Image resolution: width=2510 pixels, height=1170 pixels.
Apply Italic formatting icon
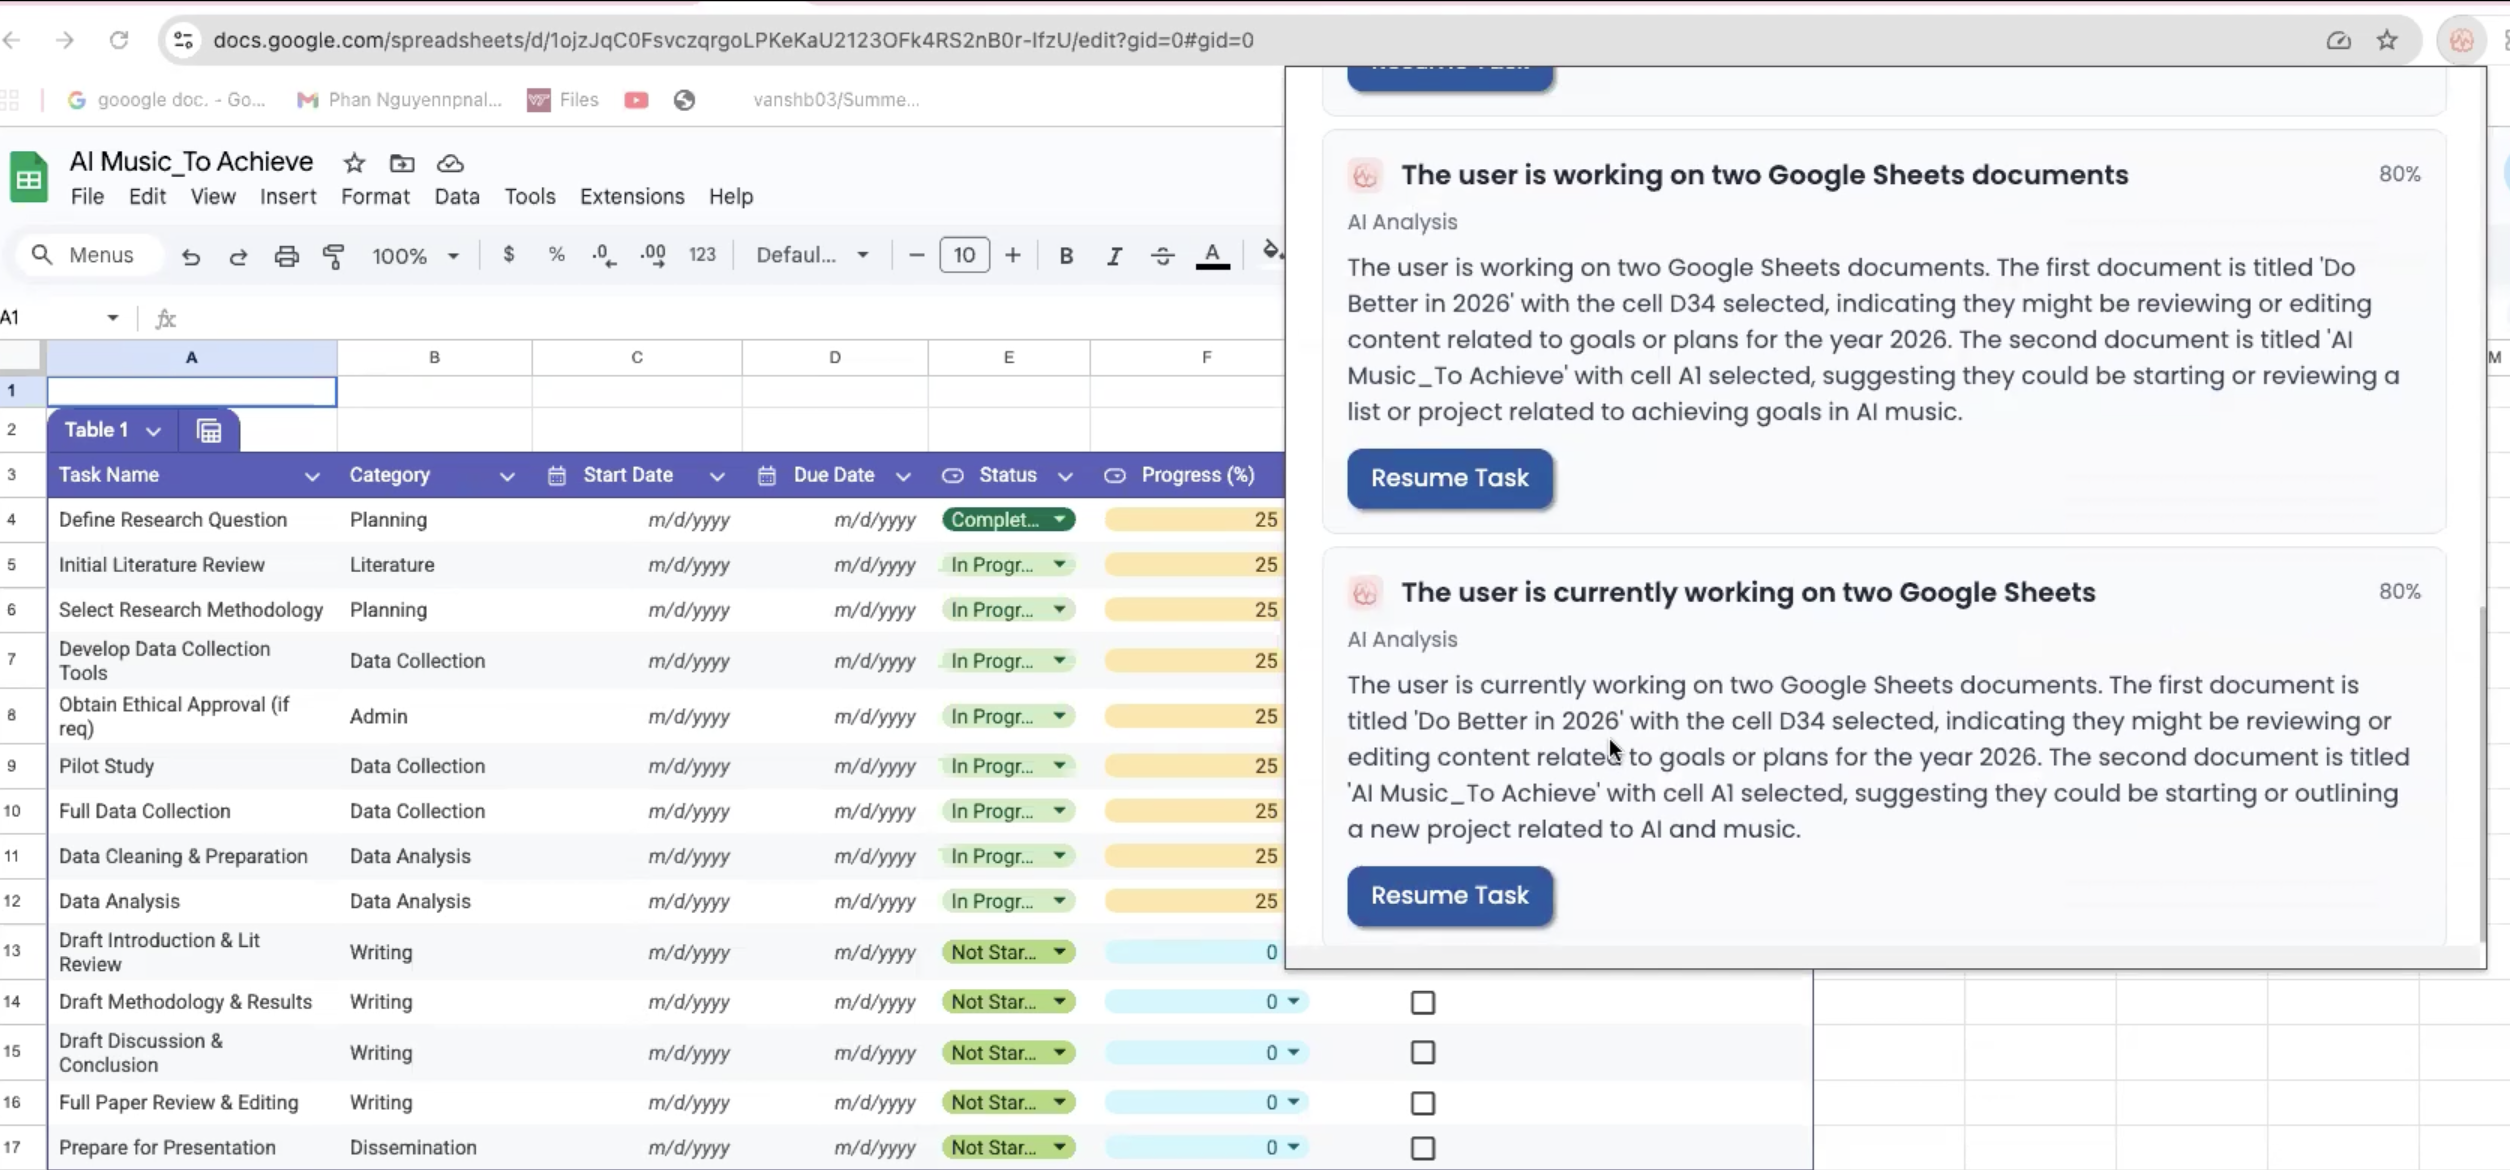tap(1114, 256)
